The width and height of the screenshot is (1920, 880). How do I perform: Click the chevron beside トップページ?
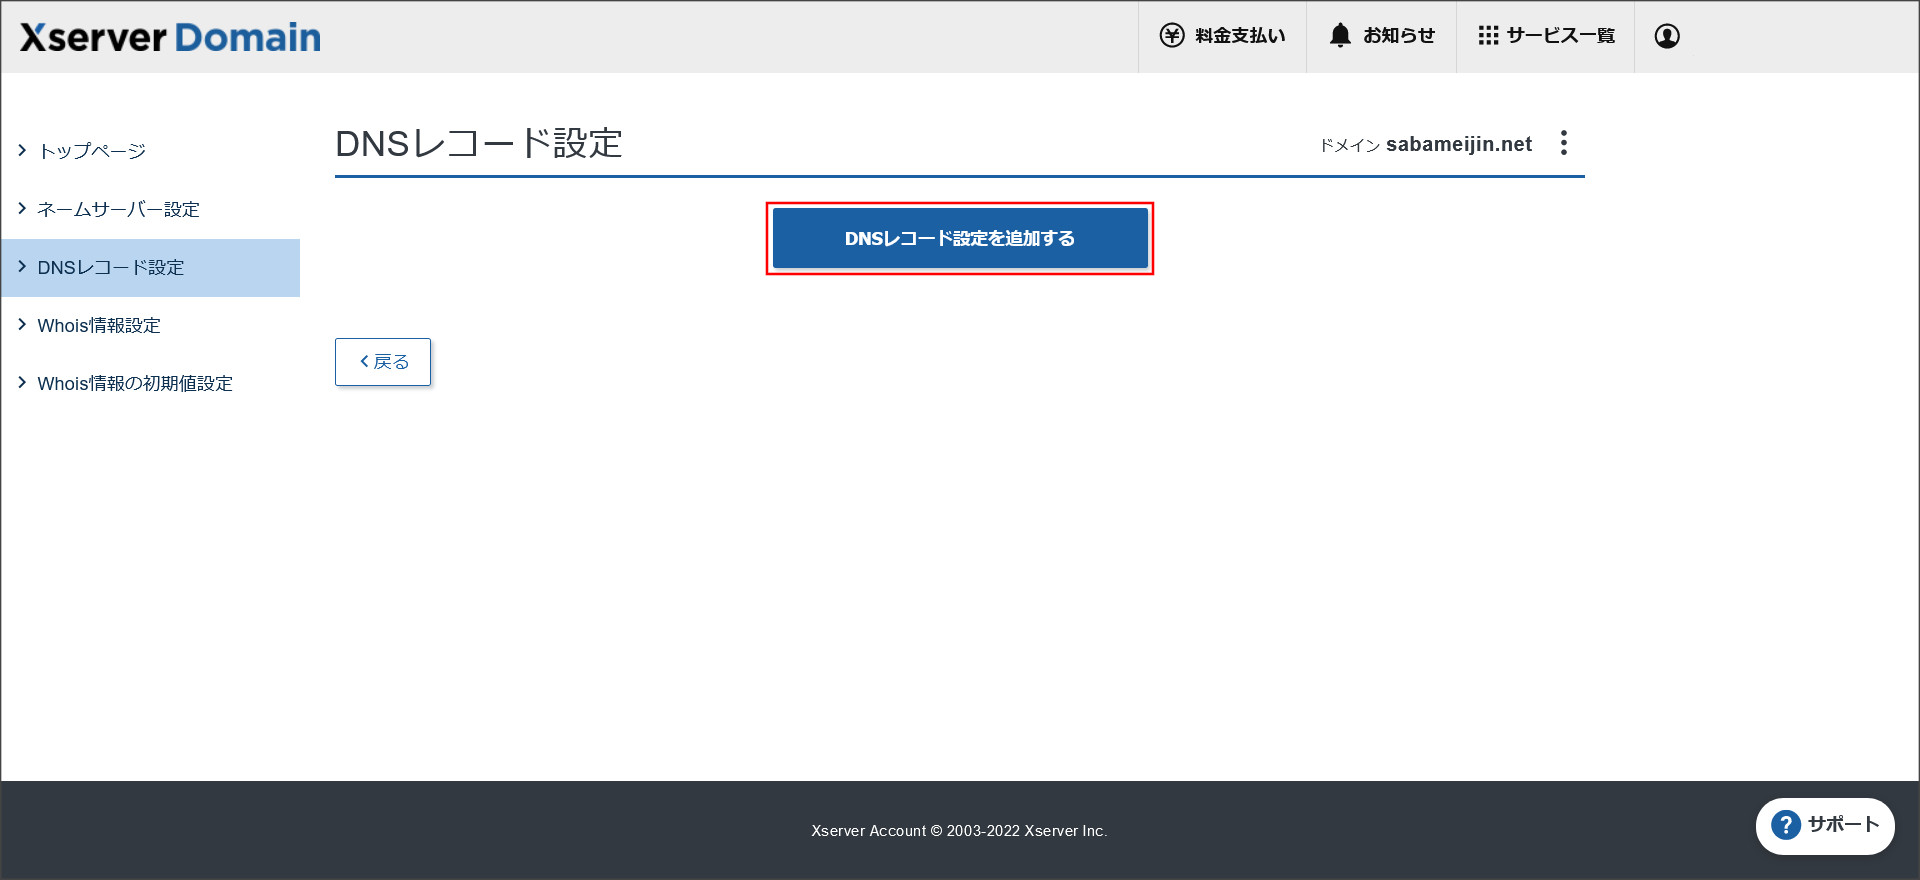click(22, 151)
